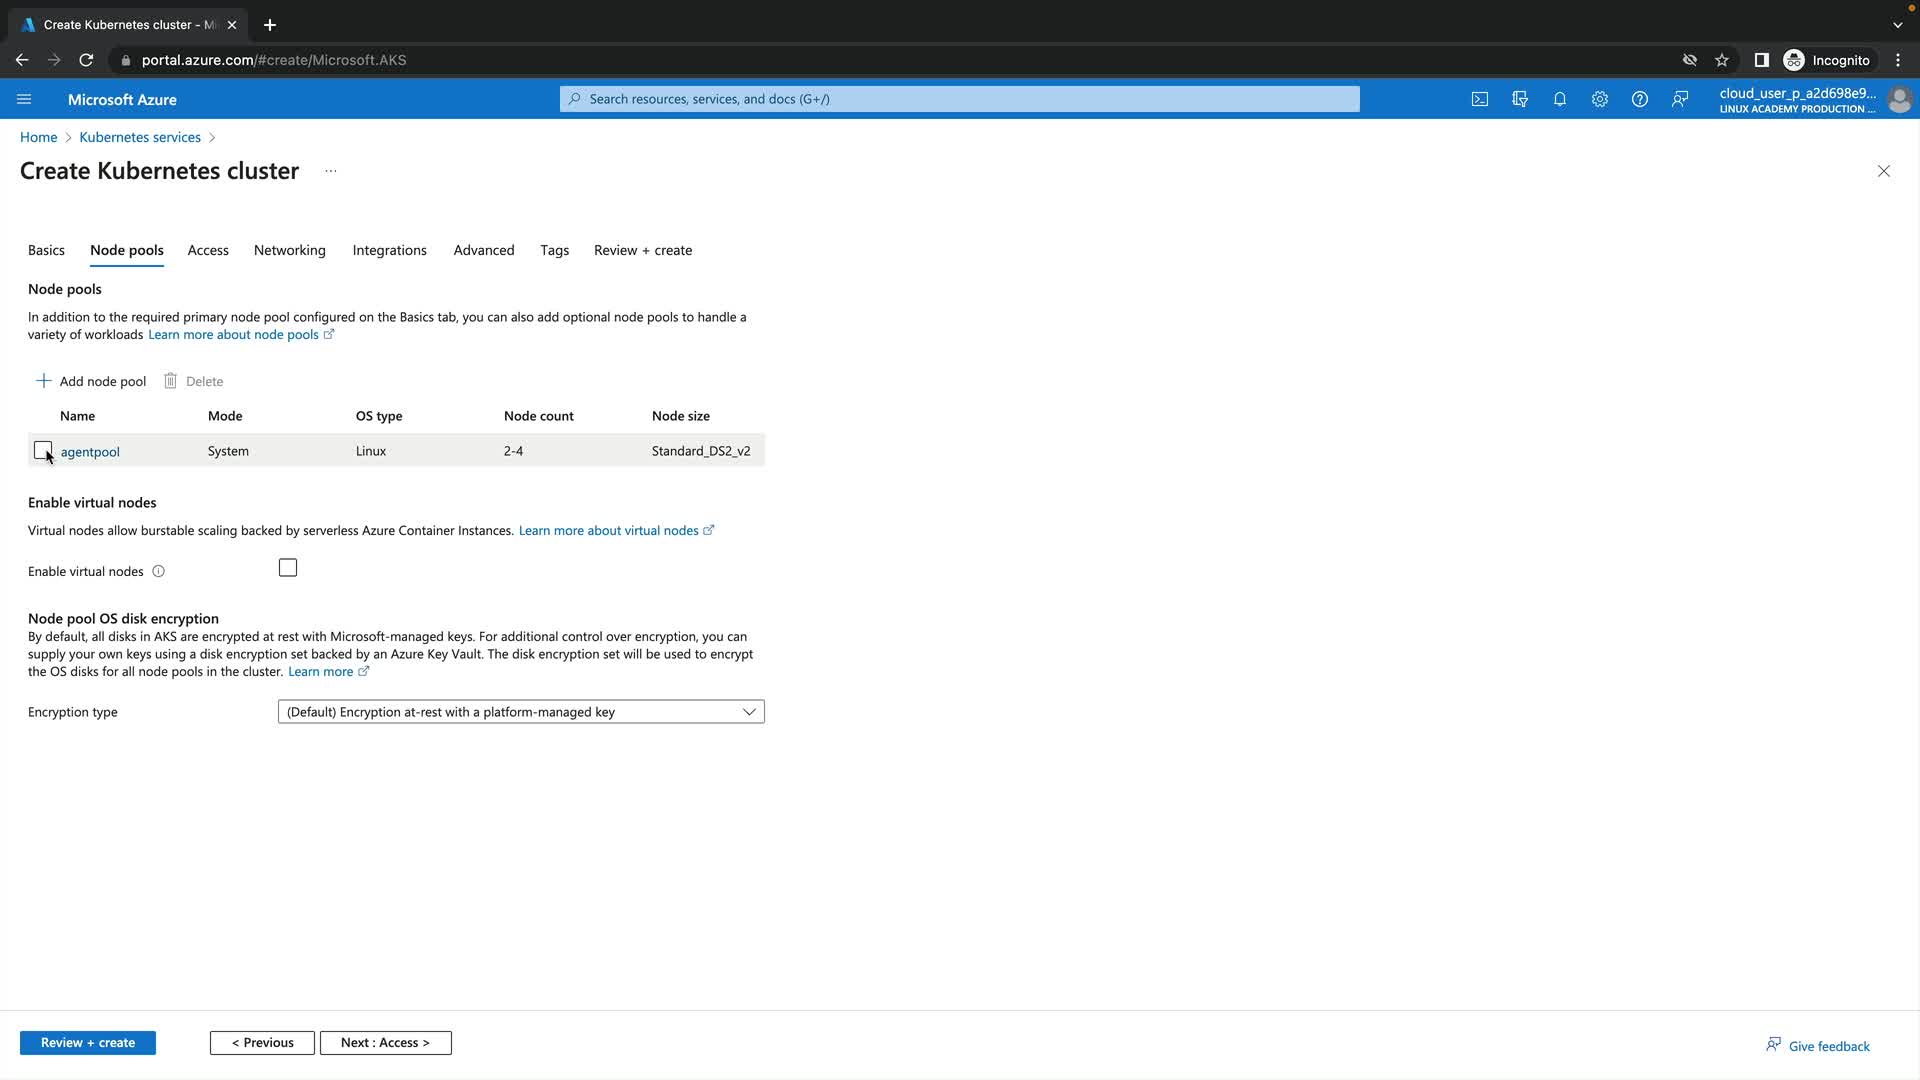
Task: Switch to the Networking tab
Action: tap(289, 250)
